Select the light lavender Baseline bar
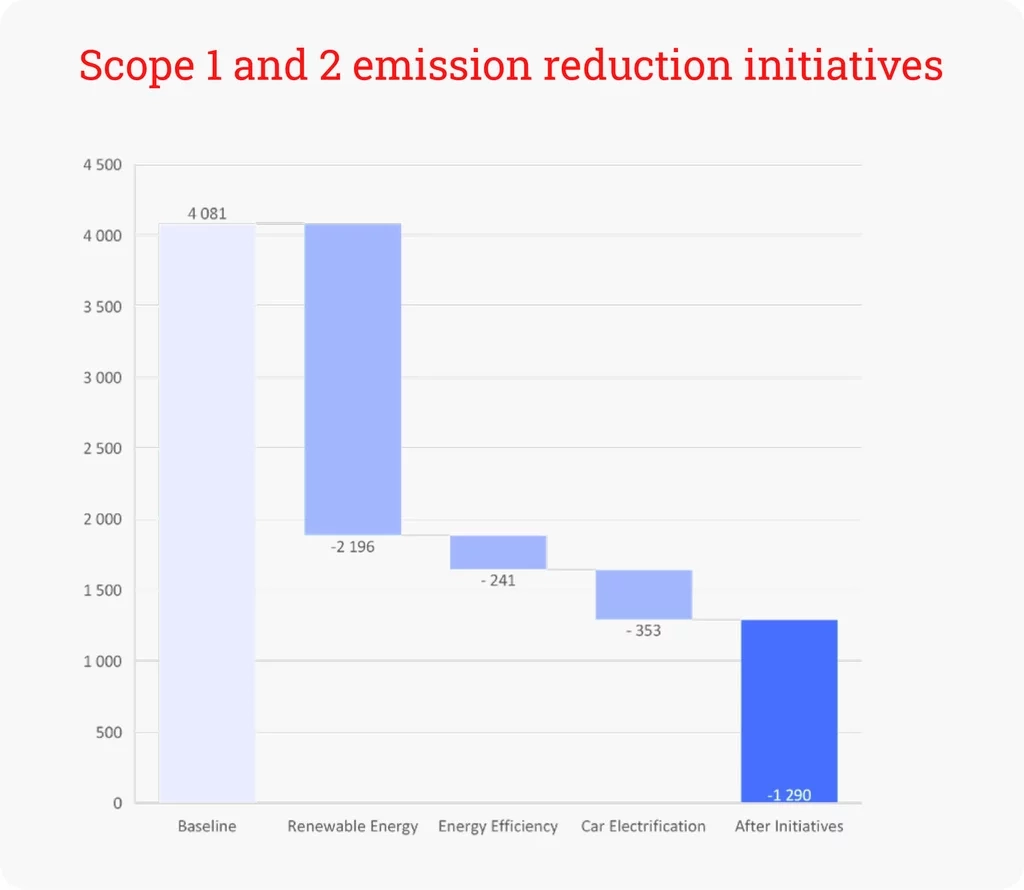 tap(207, 512)
